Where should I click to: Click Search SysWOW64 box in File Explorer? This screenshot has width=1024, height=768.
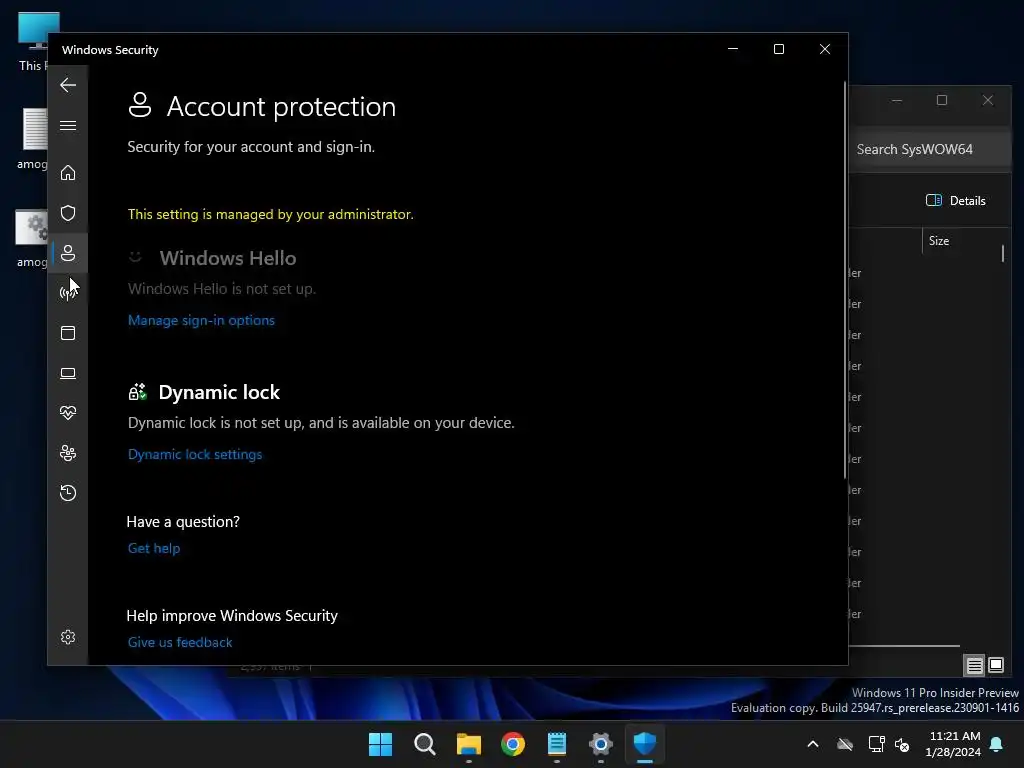coord(930,150)
